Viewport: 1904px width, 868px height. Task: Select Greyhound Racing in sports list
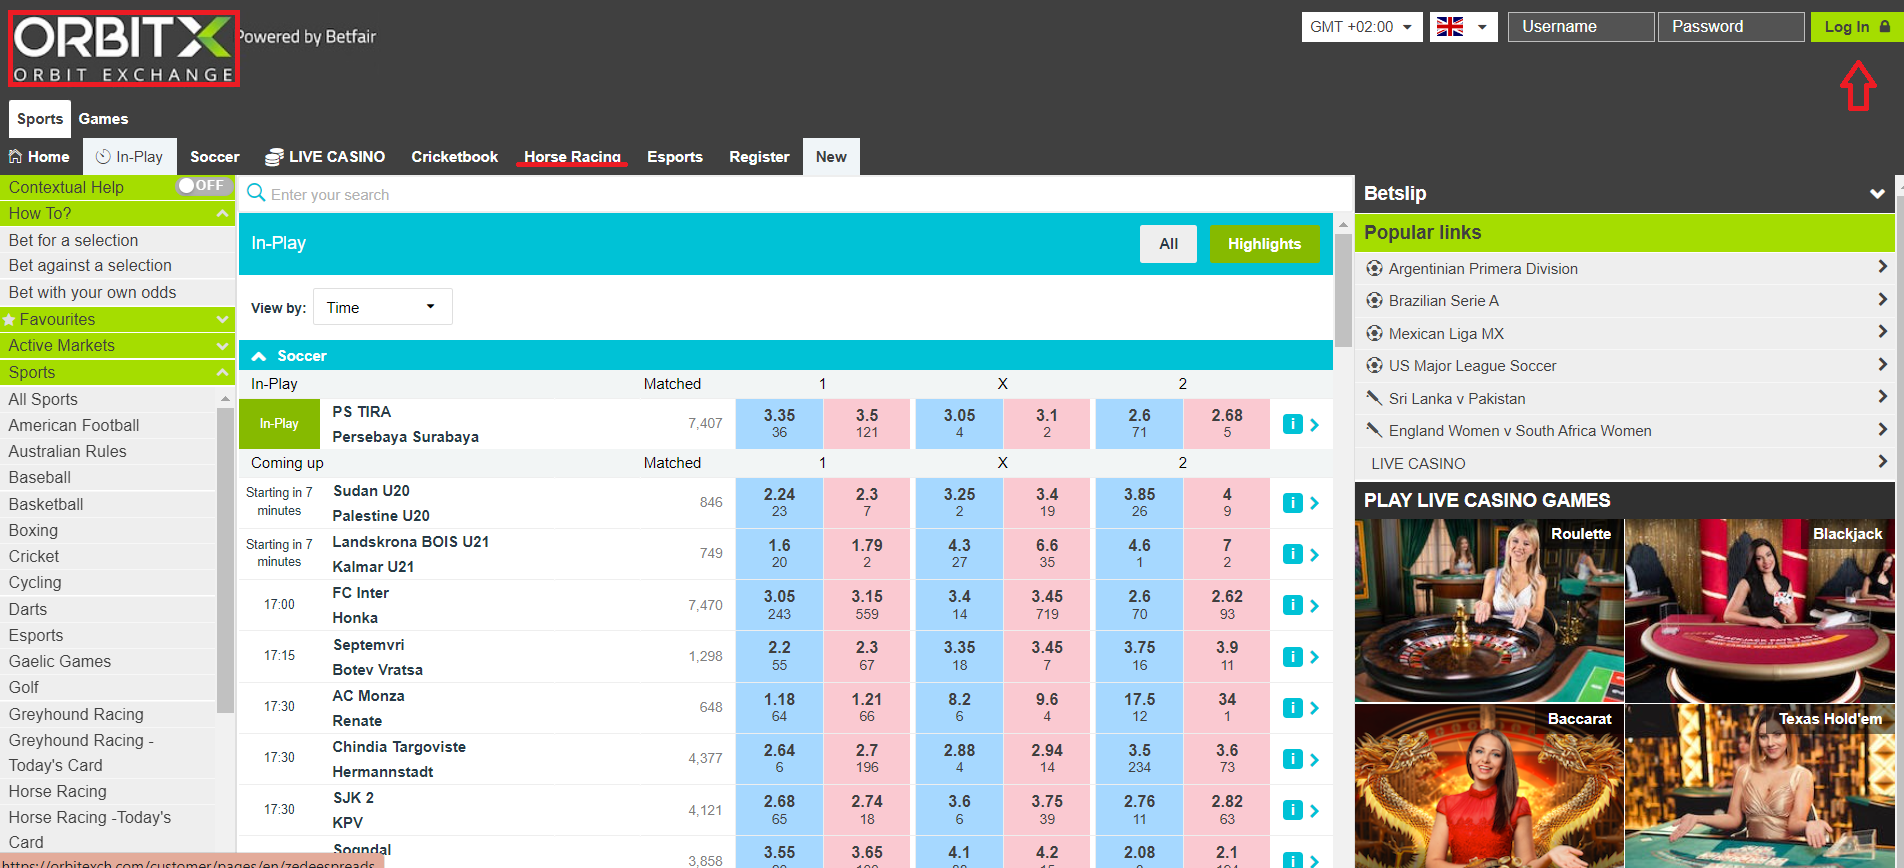108,714
